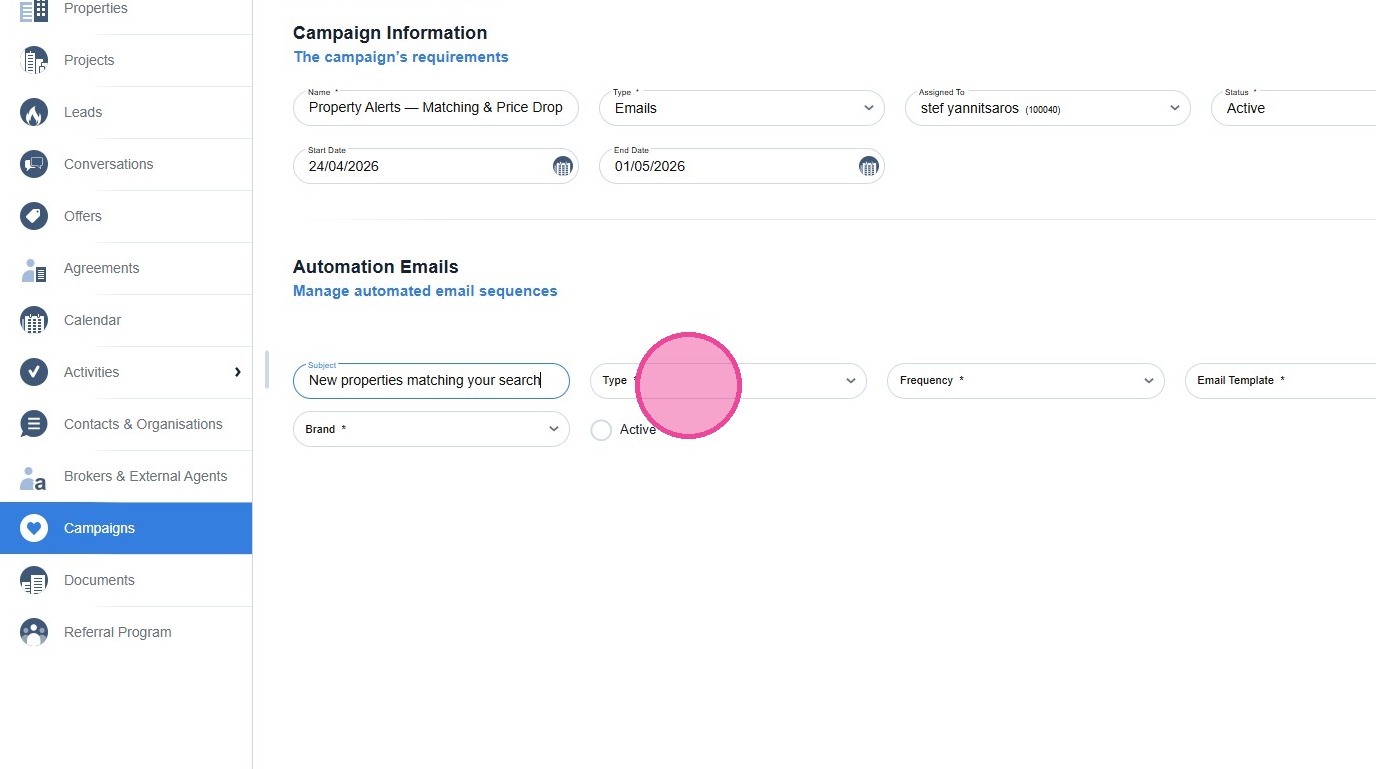Open Brokers & External Agents menu item
1376x769 pixels.
[126, 476]
